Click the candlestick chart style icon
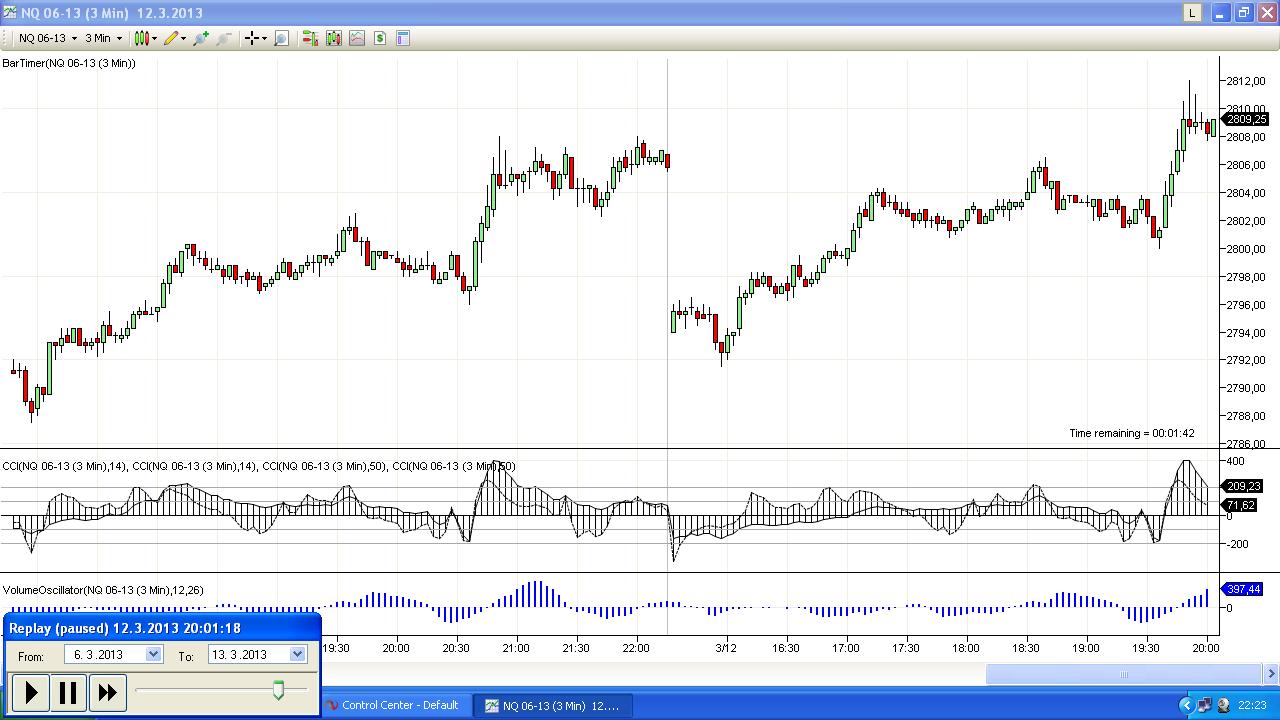The height and width of the screenshot is (720, 1280). click(141, 38)
